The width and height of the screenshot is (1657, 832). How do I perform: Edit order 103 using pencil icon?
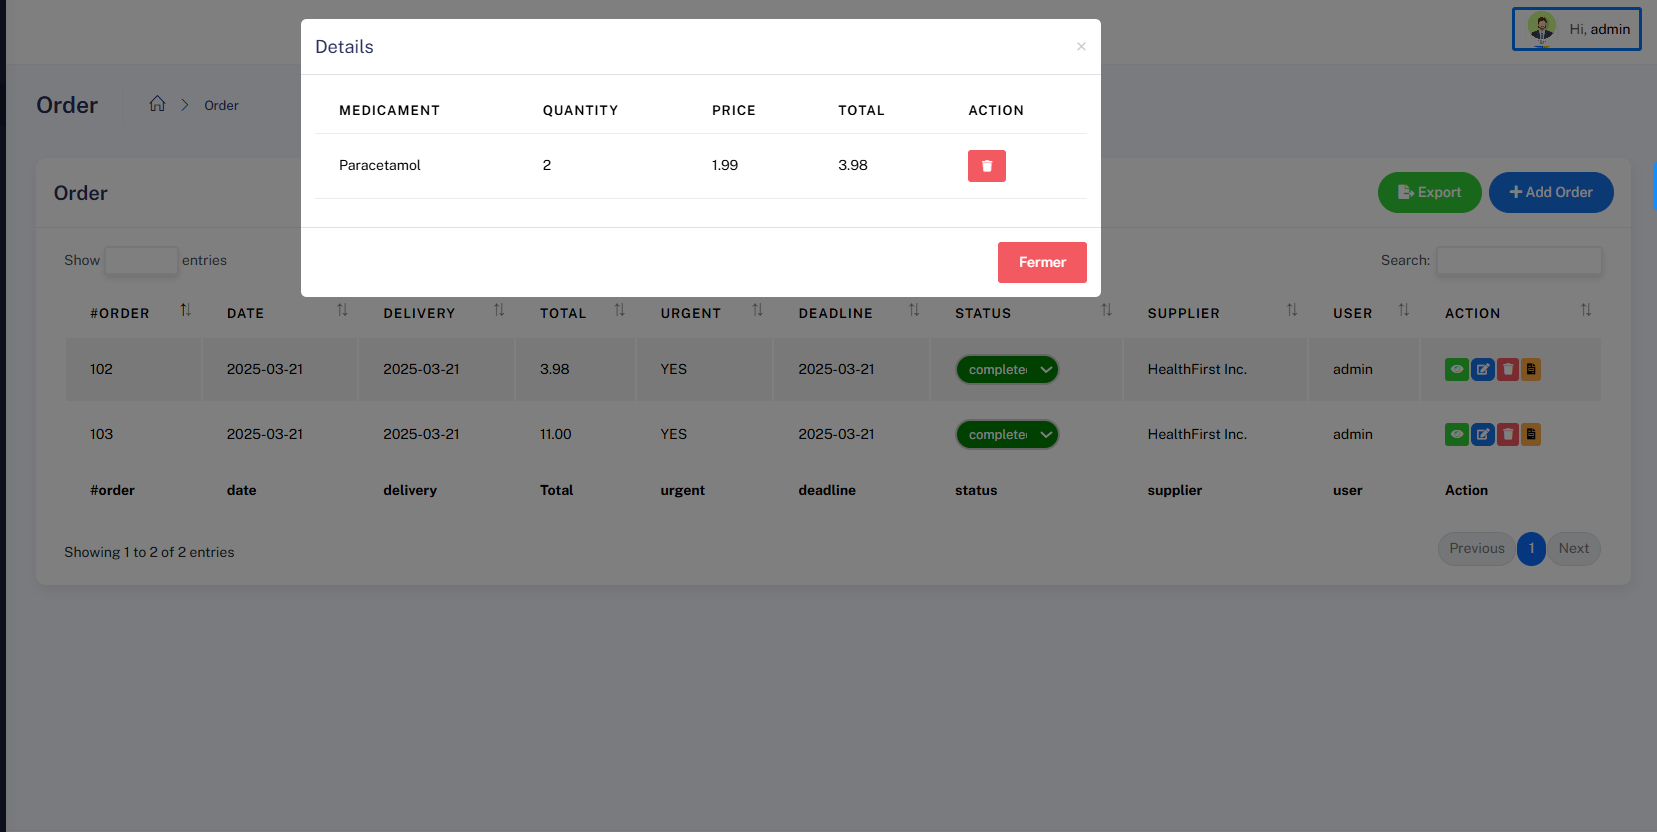click(1482, 434)
